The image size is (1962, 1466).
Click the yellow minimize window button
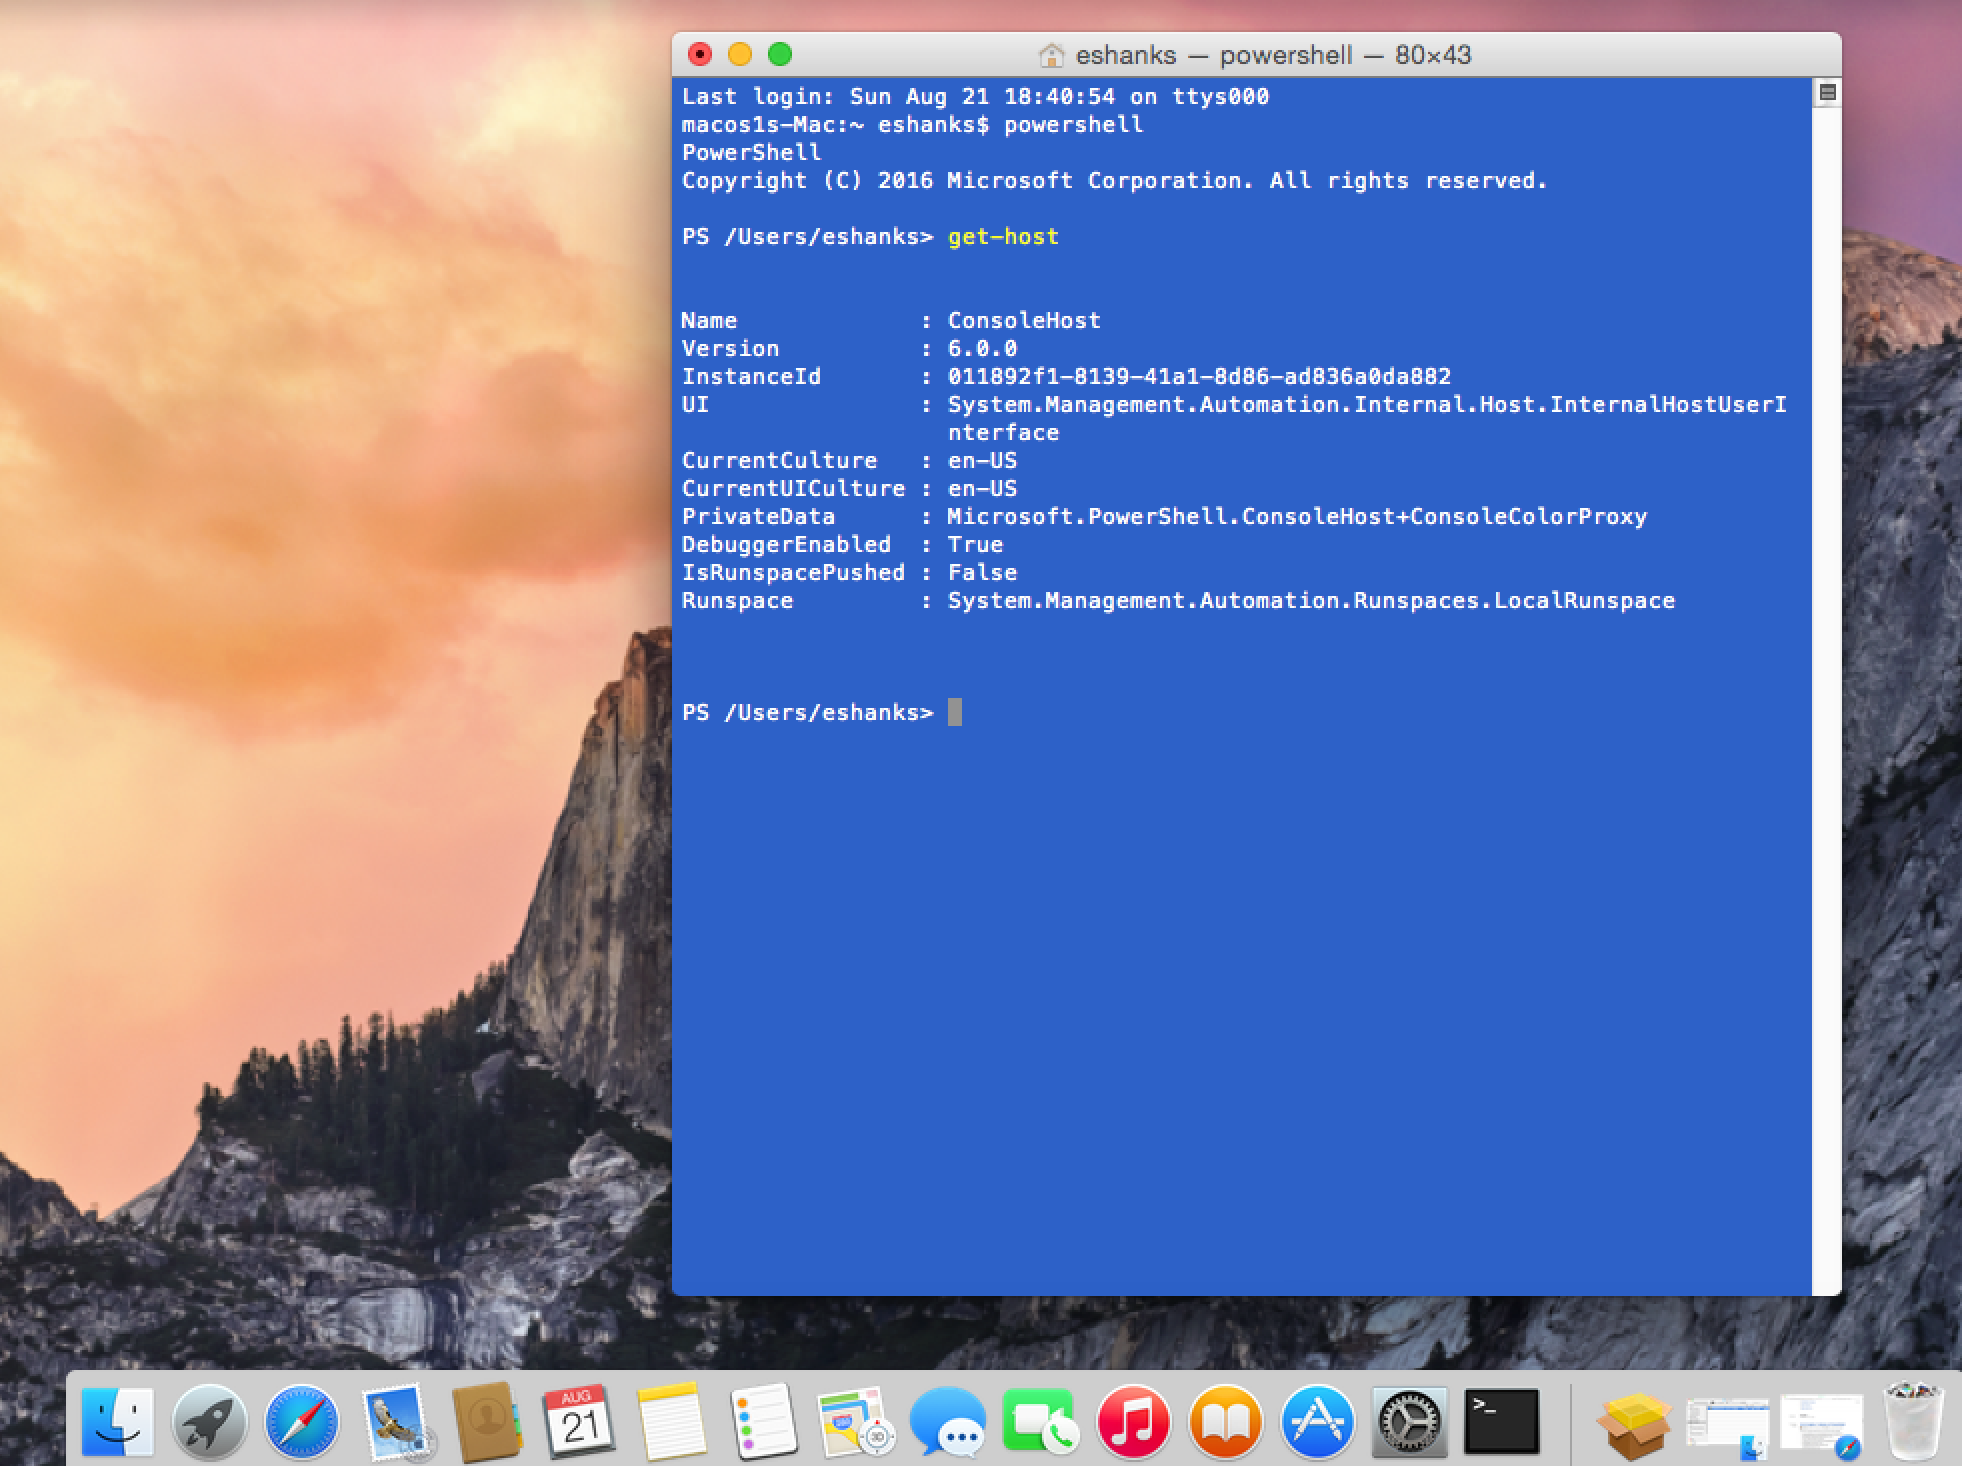click(x=740, y=54)
